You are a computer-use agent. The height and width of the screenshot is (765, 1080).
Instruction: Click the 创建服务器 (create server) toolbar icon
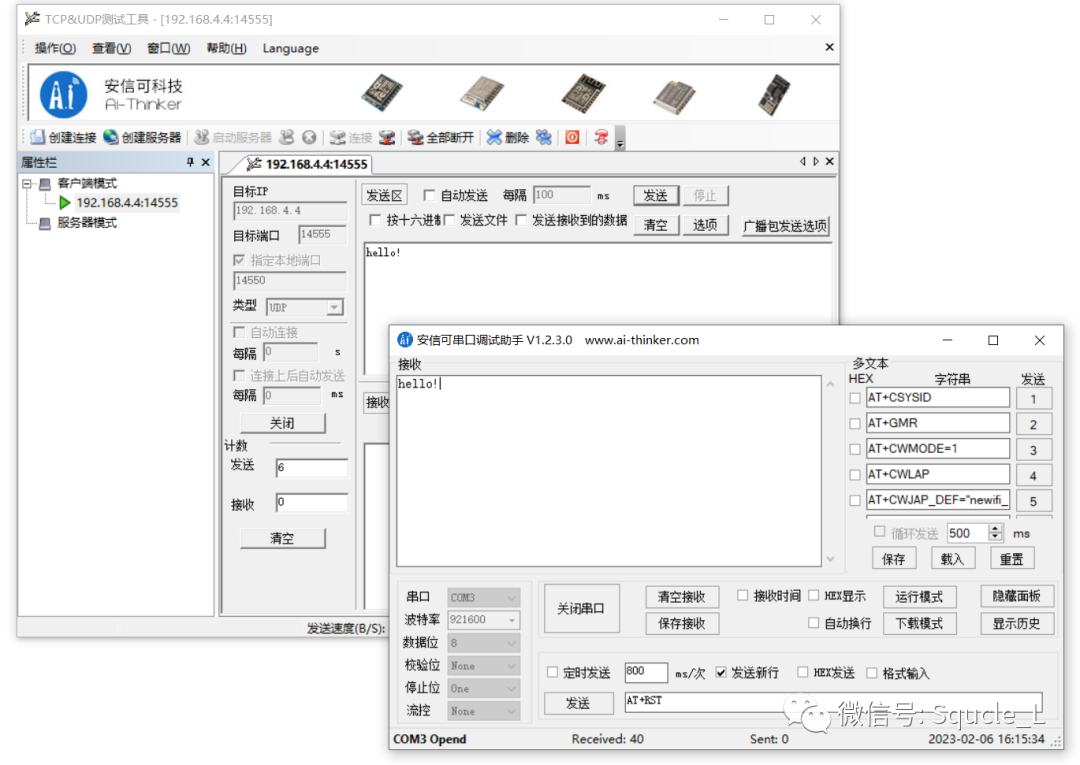pyautogui.click(x=111, y=137)
